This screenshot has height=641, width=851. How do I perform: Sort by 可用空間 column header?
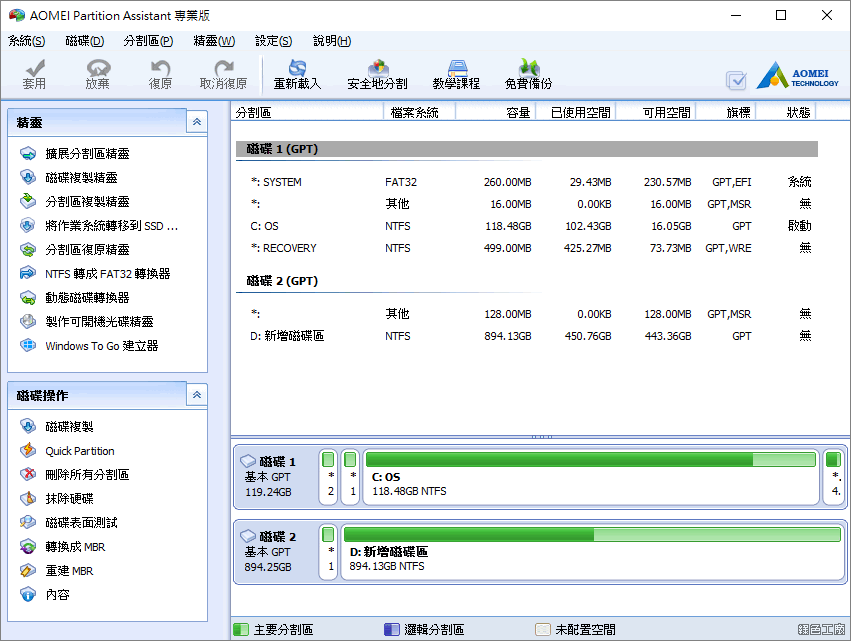click(x=655, y=112)
